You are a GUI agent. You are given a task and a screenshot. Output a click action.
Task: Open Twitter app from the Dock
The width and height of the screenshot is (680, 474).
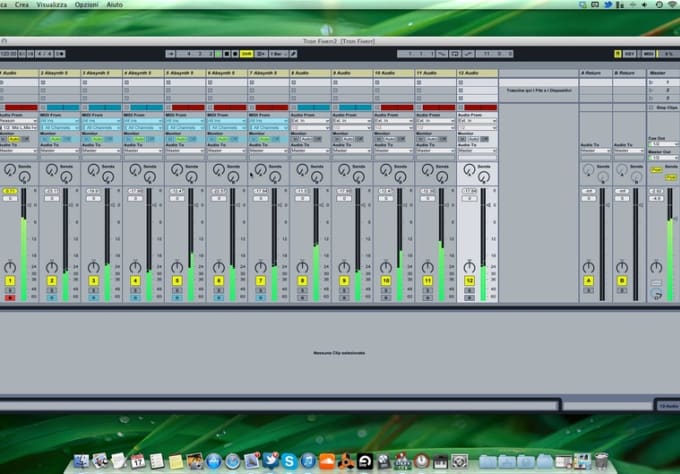click(x=270, y=461)
